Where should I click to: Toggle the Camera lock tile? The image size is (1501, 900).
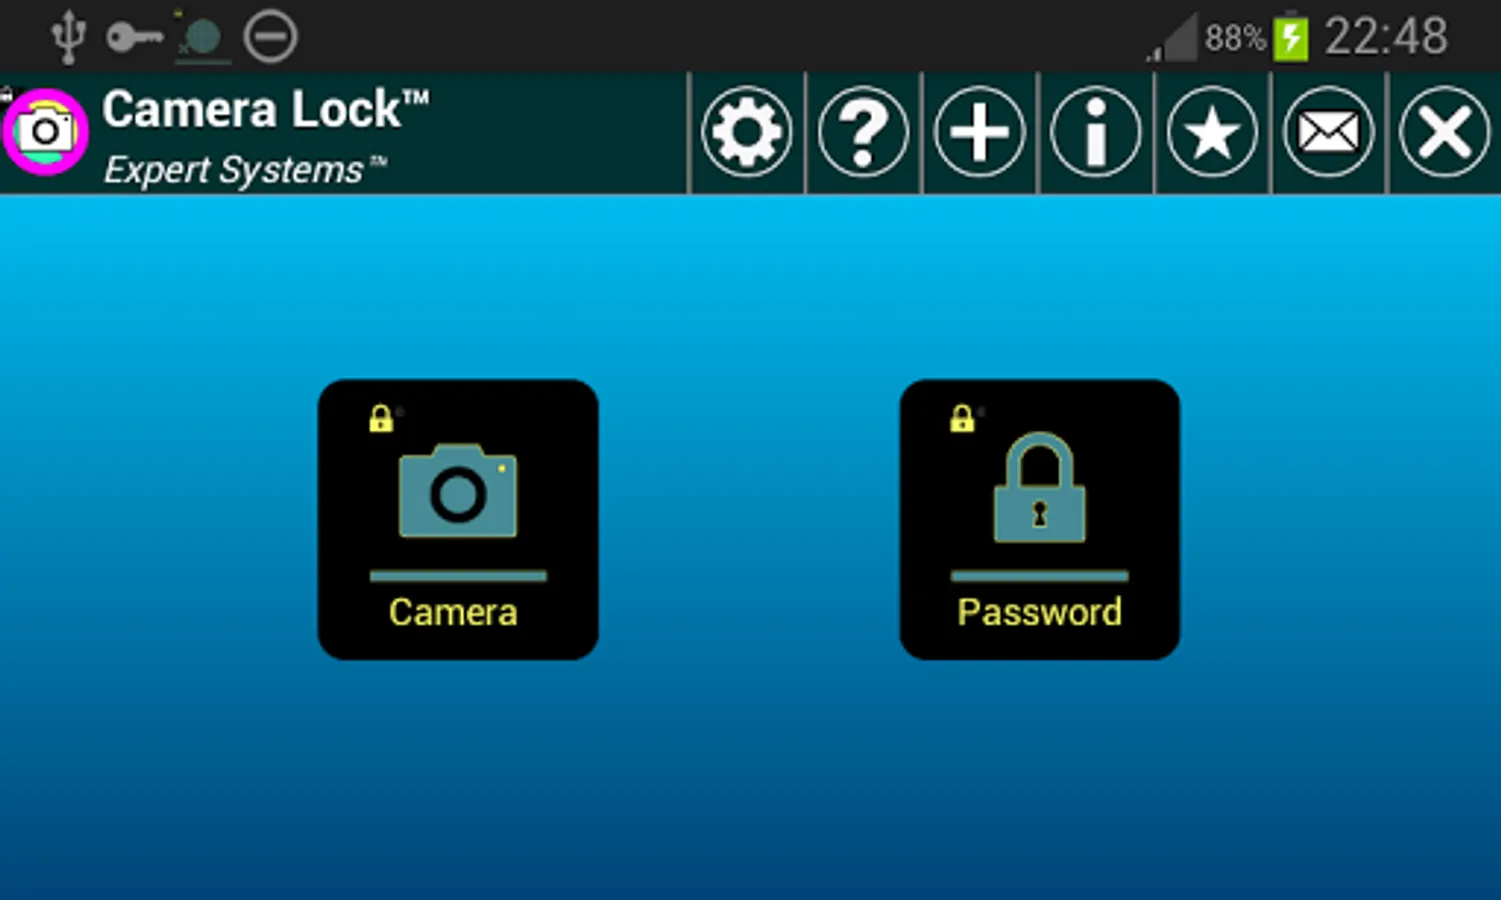pyautogui.click(x=458, y=519)
